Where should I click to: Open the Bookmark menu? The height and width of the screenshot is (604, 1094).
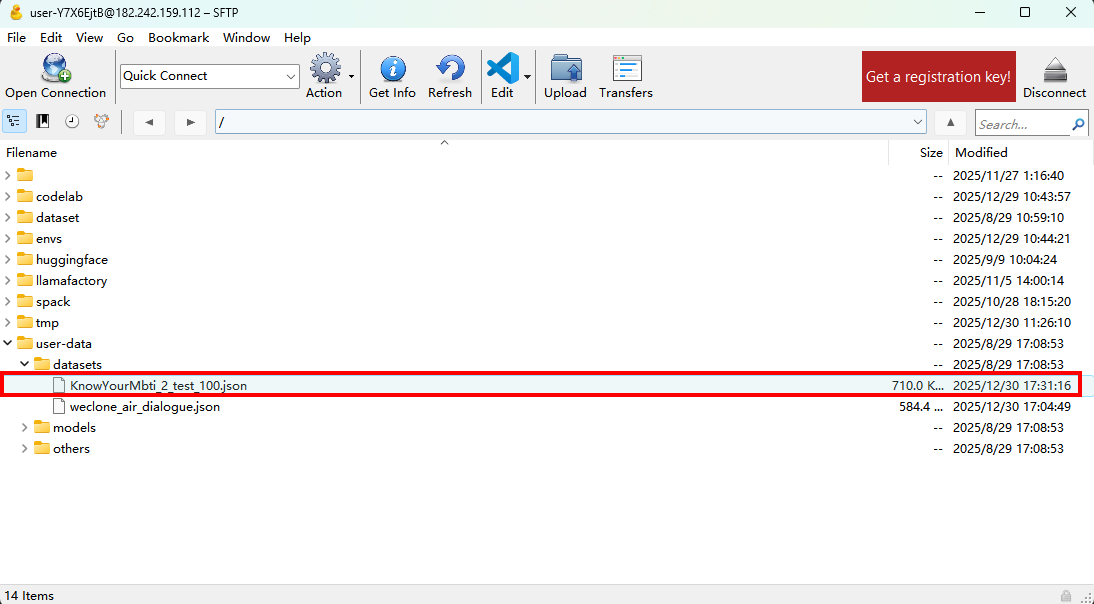(x=178, y=37)
